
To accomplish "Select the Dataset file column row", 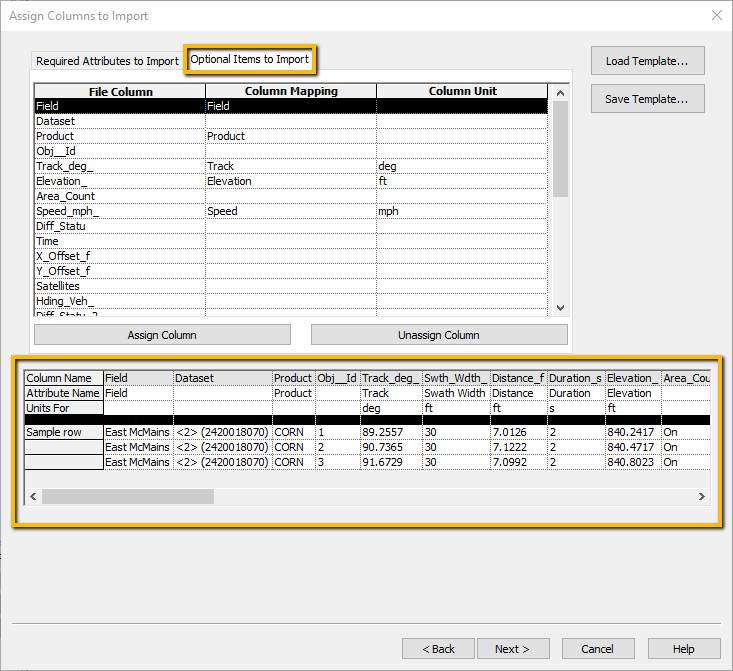I will [x=291, y=121].
